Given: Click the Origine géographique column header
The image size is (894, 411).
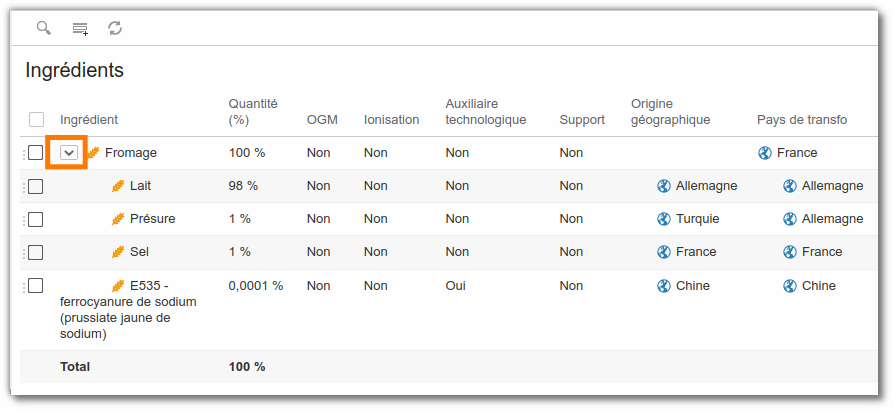Looking at the screenshot, I should (670, 112).
